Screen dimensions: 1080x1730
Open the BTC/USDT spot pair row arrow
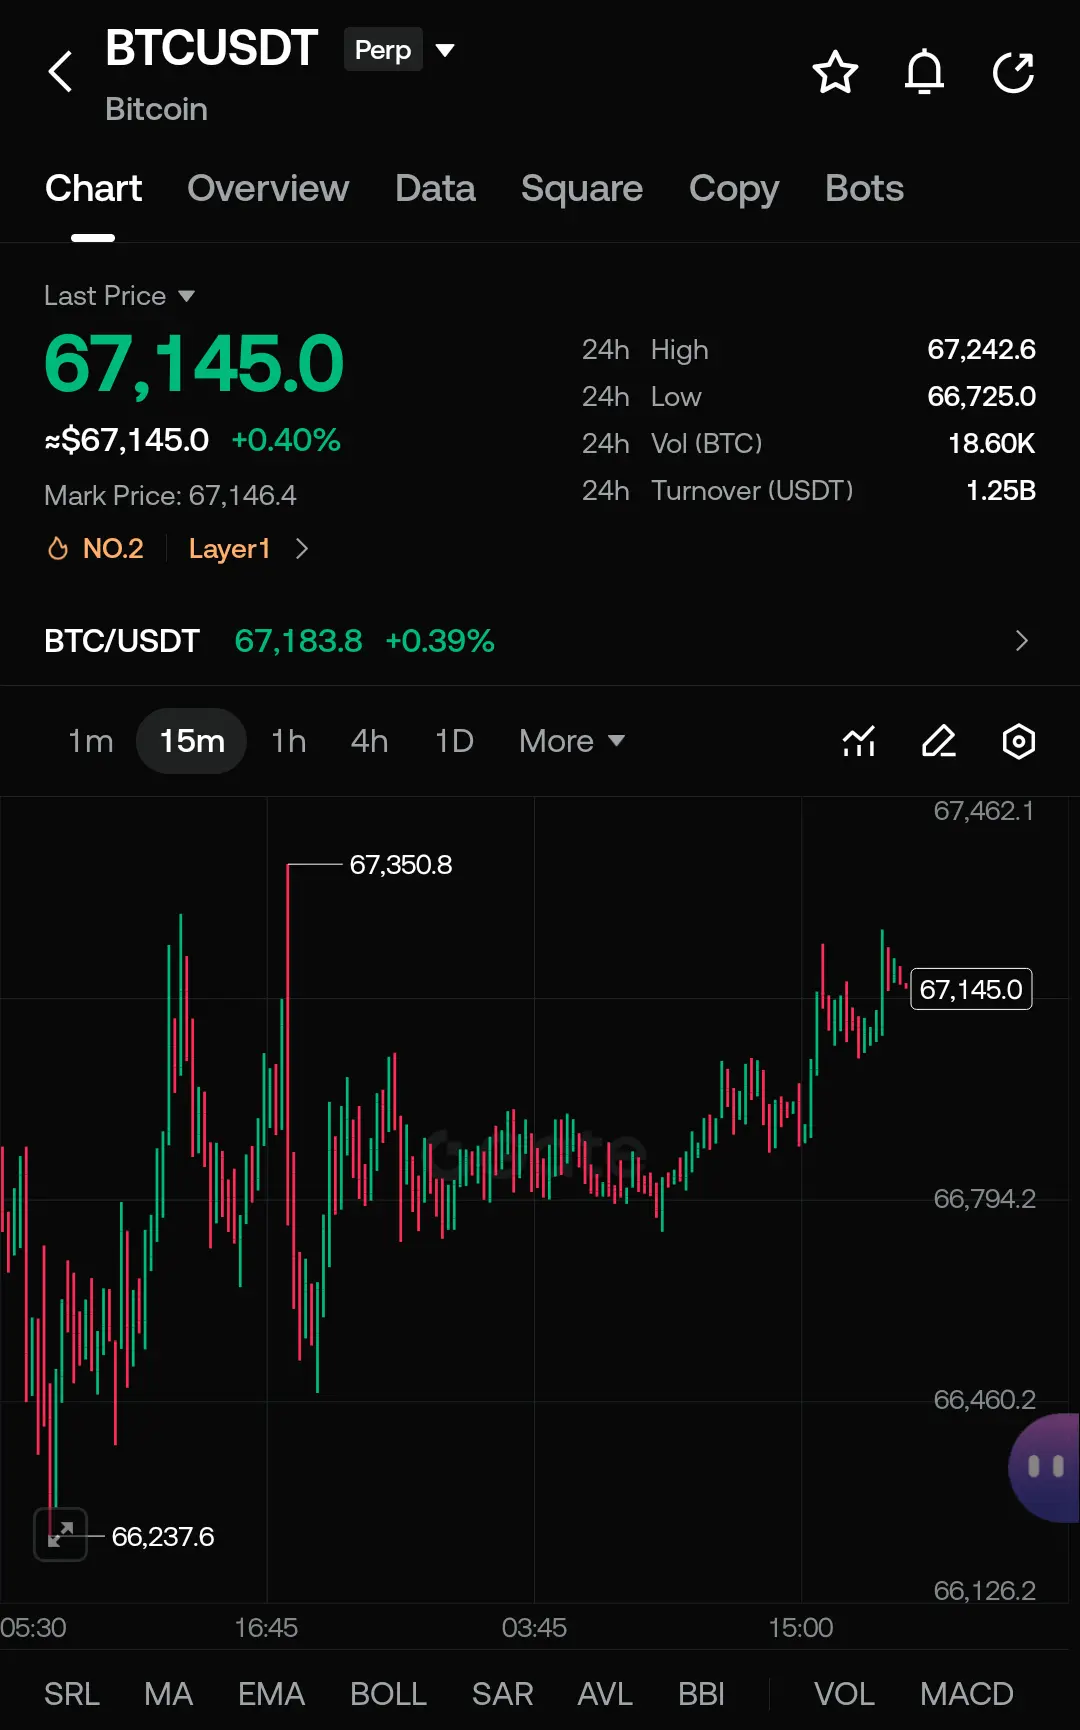(1021, 640)
